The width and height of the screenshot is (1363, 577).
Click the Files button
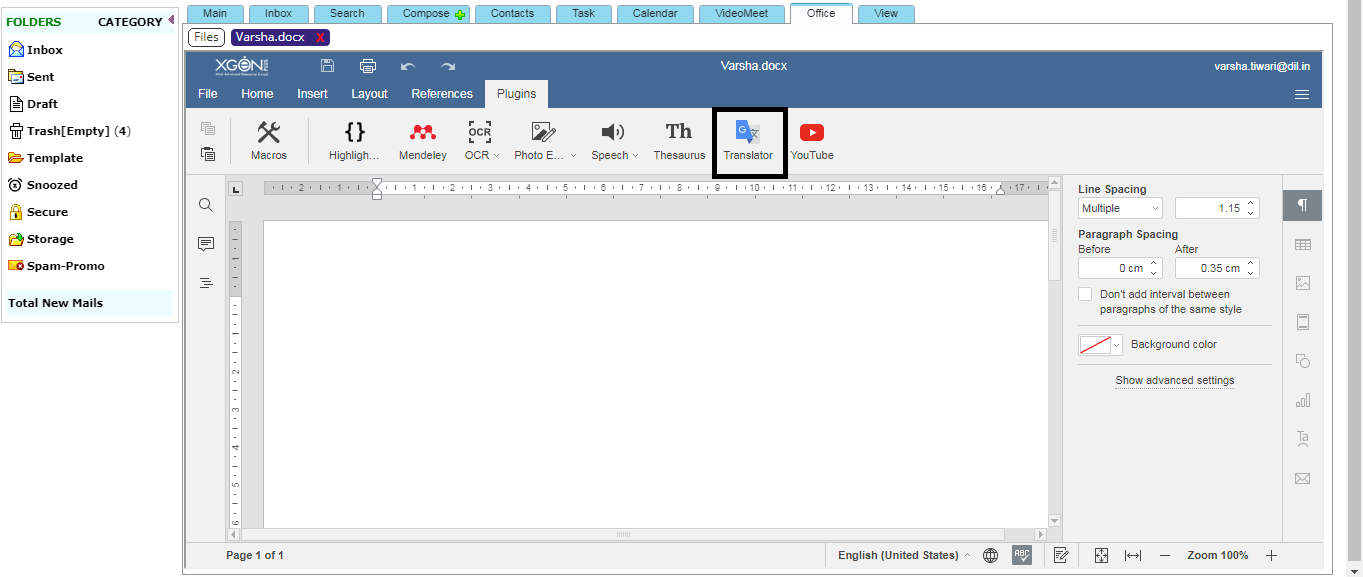pyautogui.click(x=206, y=37)
